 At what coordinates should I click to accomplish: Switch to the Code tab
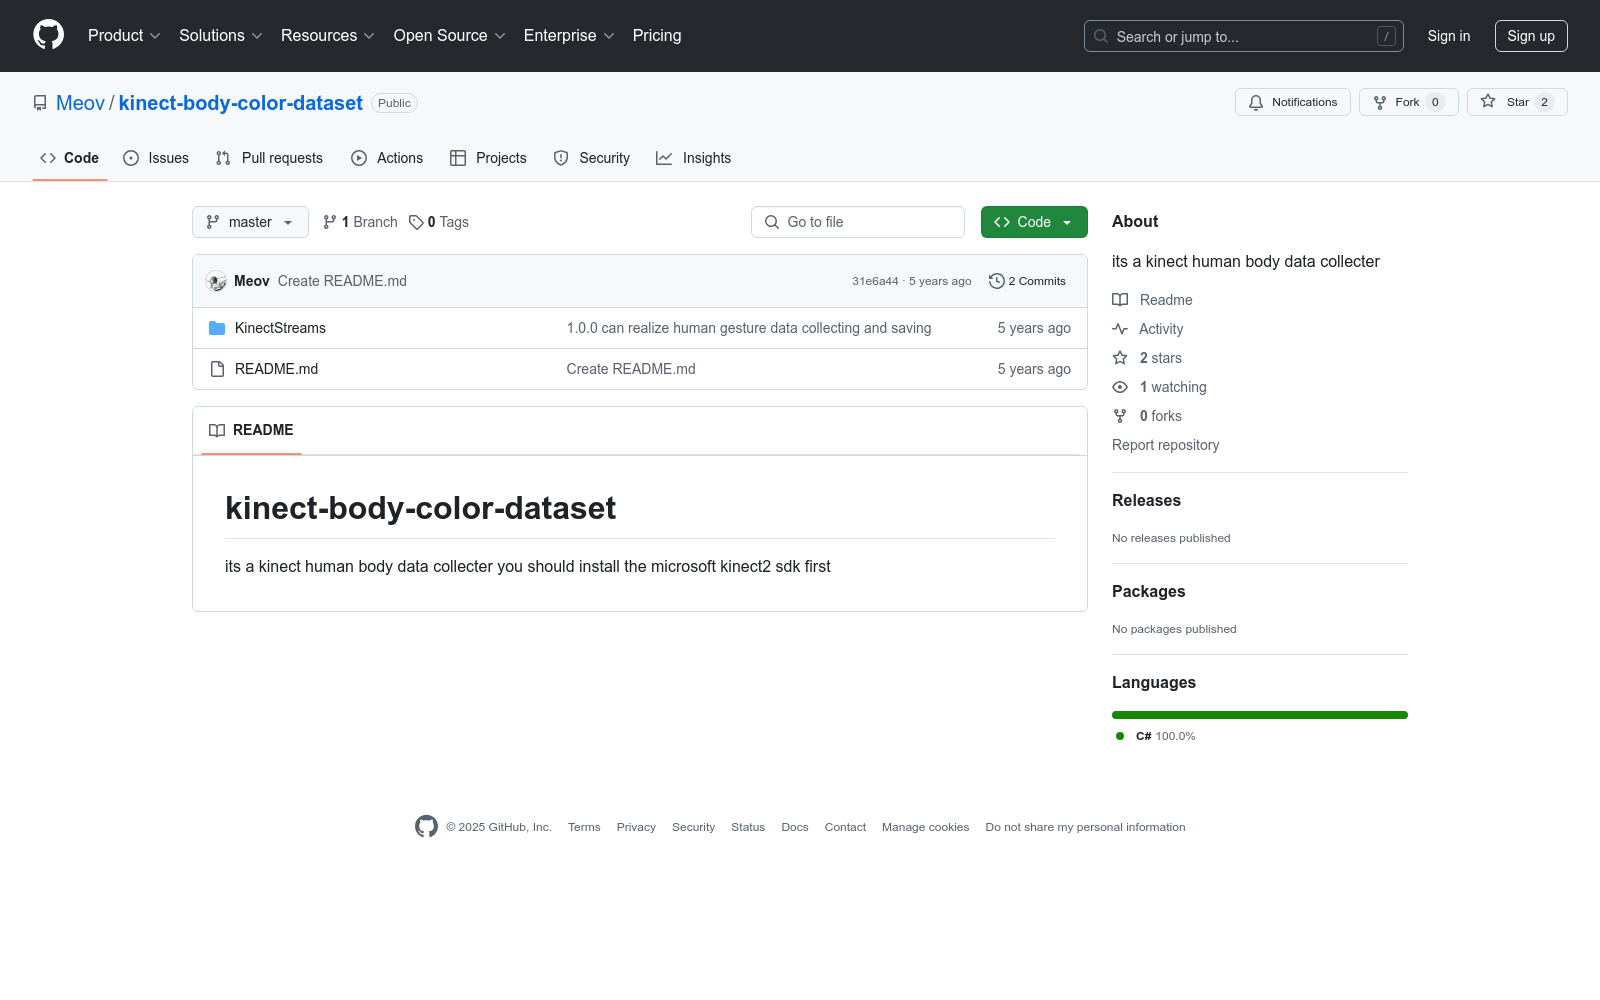pyautogui.click(x=70, y=158)
